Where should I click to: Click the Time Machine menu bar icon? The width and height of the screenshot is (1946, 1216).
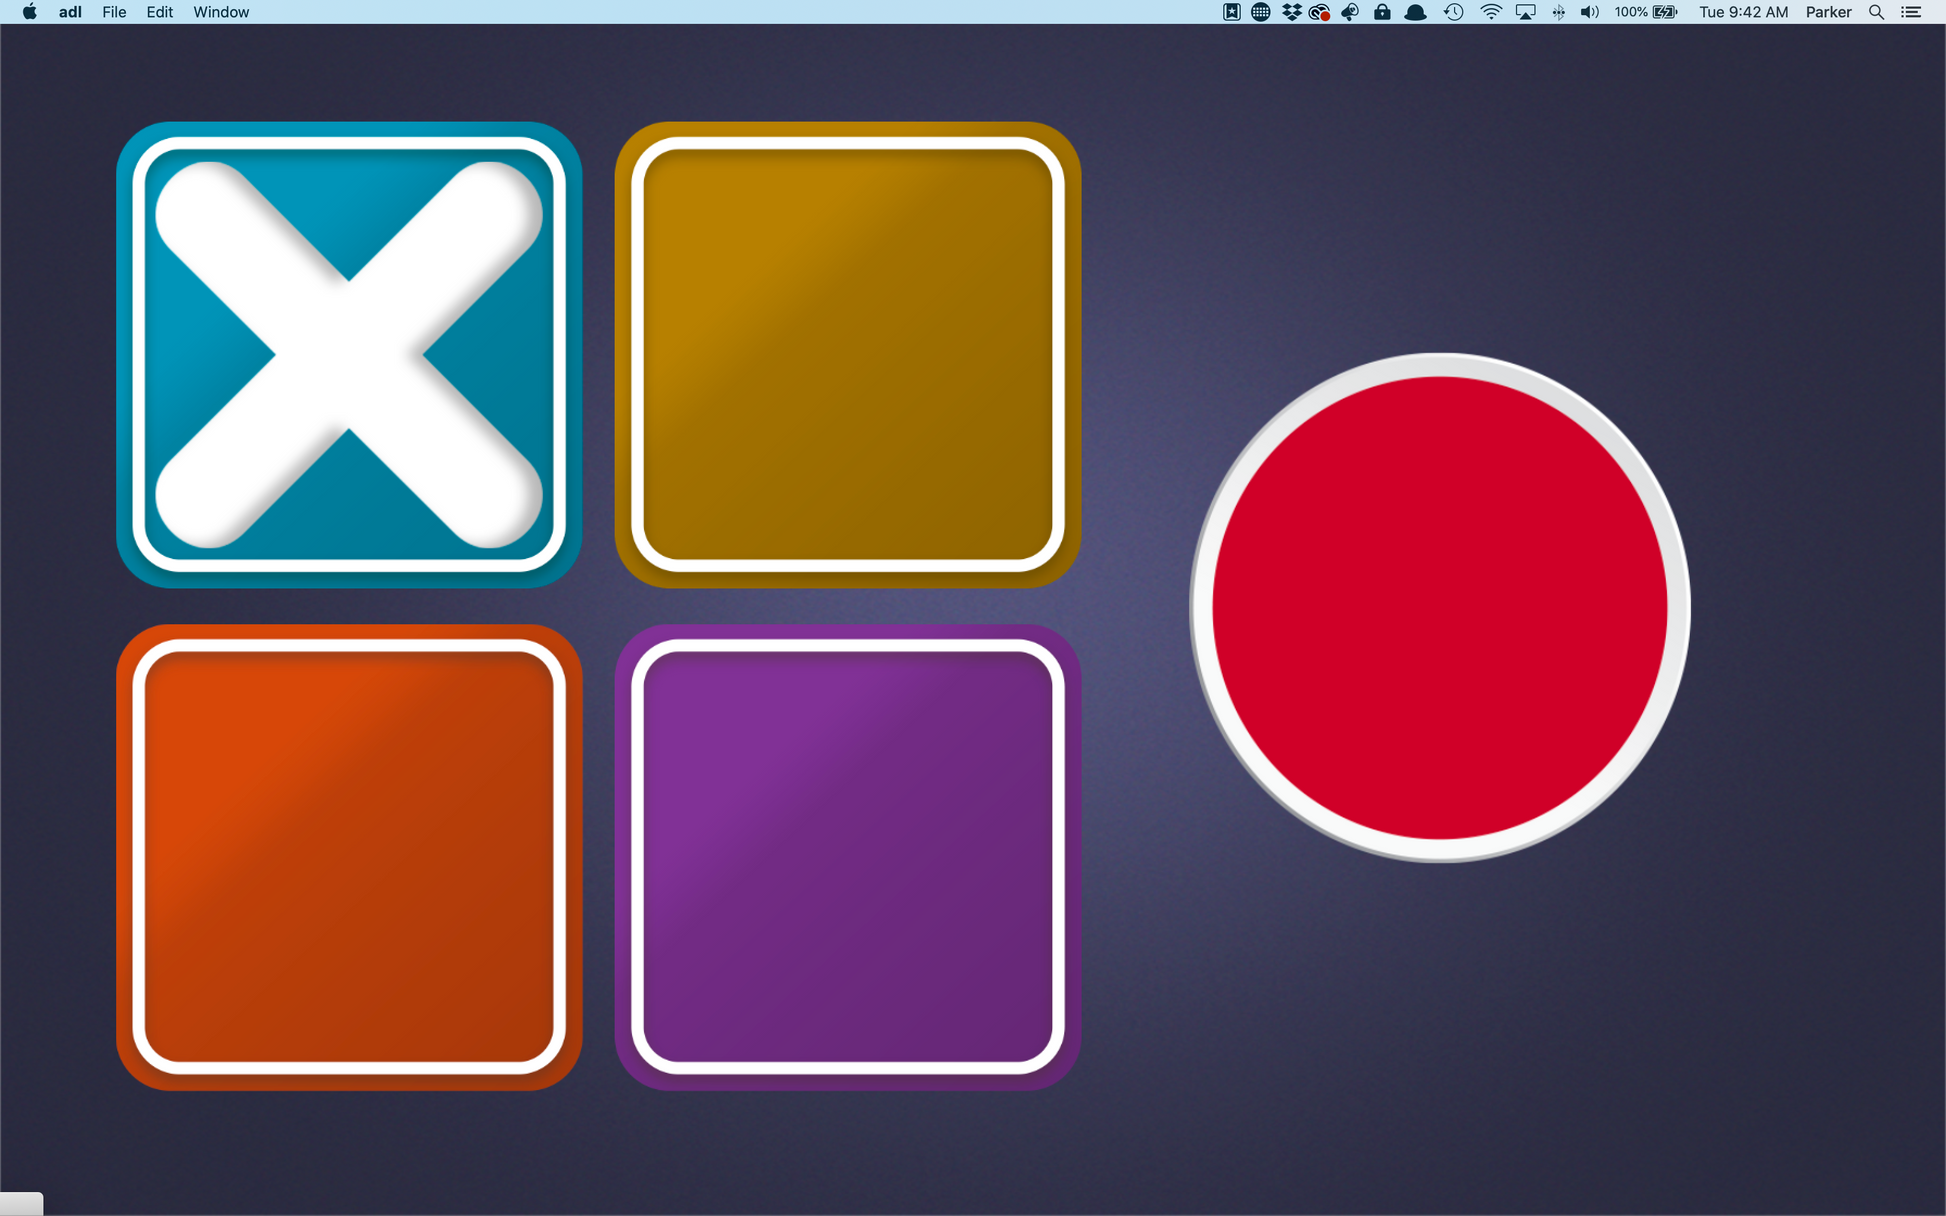click(1453, 12)
